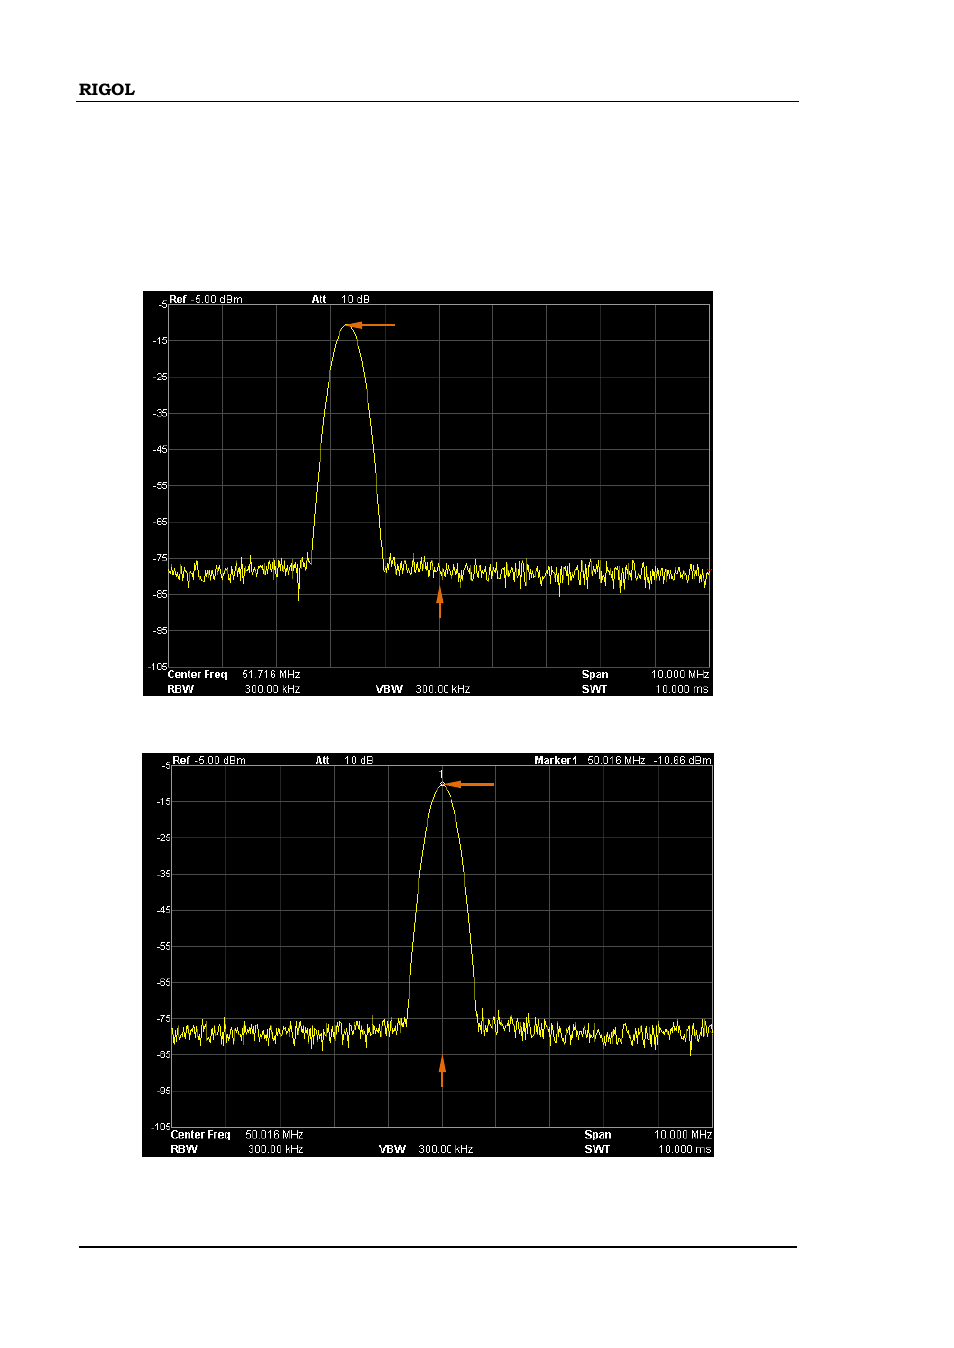The height and width of the screenshot is (1348, 954).
Task: Click RBW 300.00 kHz in the 50.016 MHz plot
Action: coord(237,1150)
